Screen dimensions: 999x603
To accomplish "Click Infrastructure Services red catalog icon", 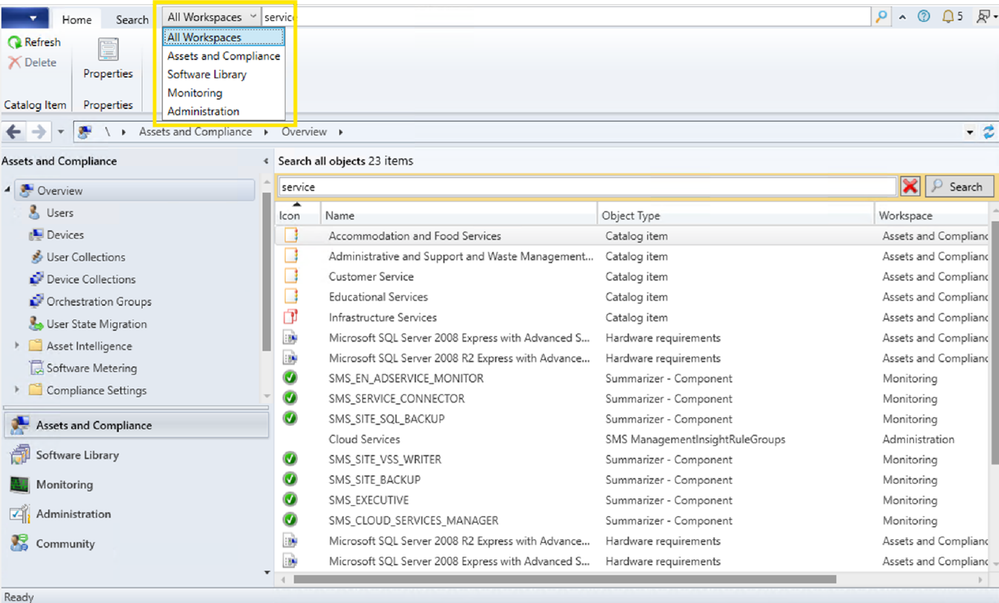I will (x=291, y=317).
